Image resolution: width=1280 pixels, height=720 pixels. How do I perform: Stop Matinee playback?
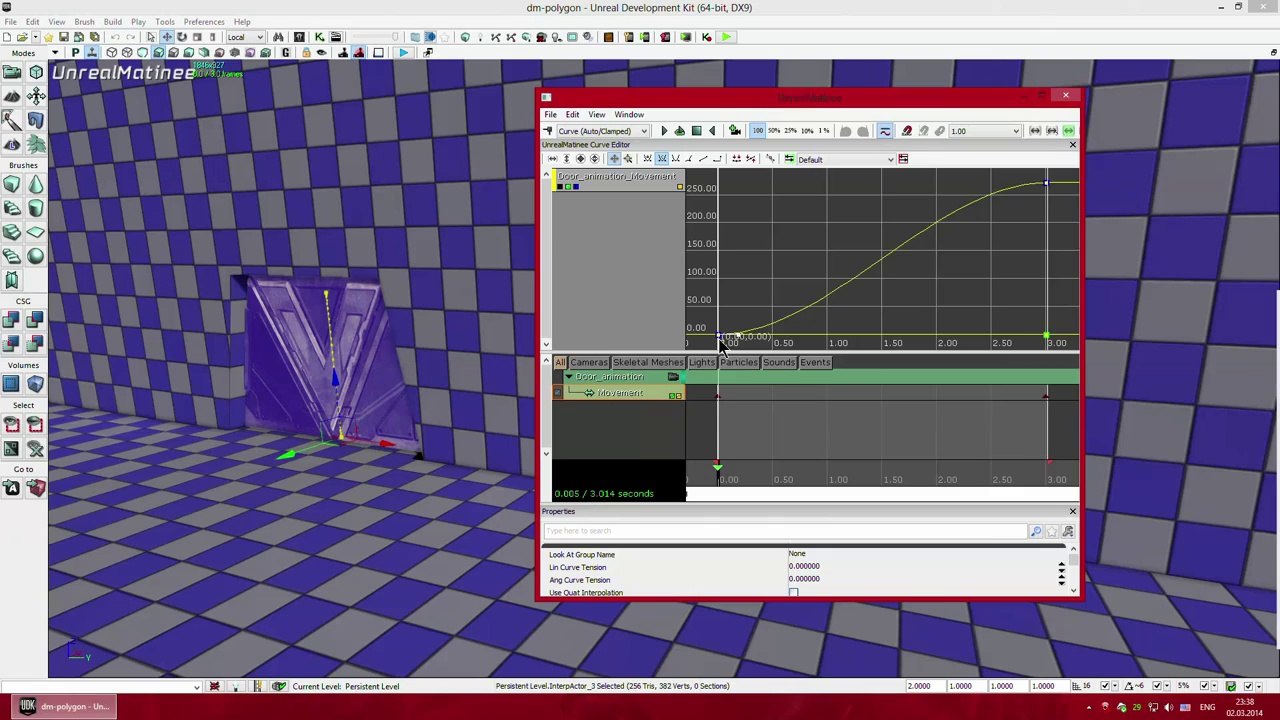pos(696,131)
